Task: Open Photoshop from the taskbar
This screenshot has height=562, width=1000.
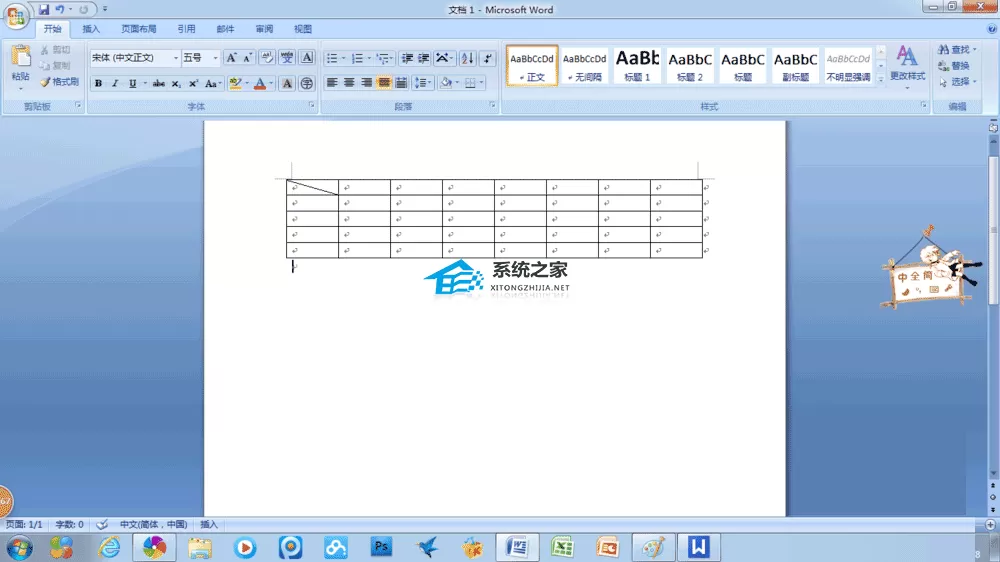Action: coord(381,547)
